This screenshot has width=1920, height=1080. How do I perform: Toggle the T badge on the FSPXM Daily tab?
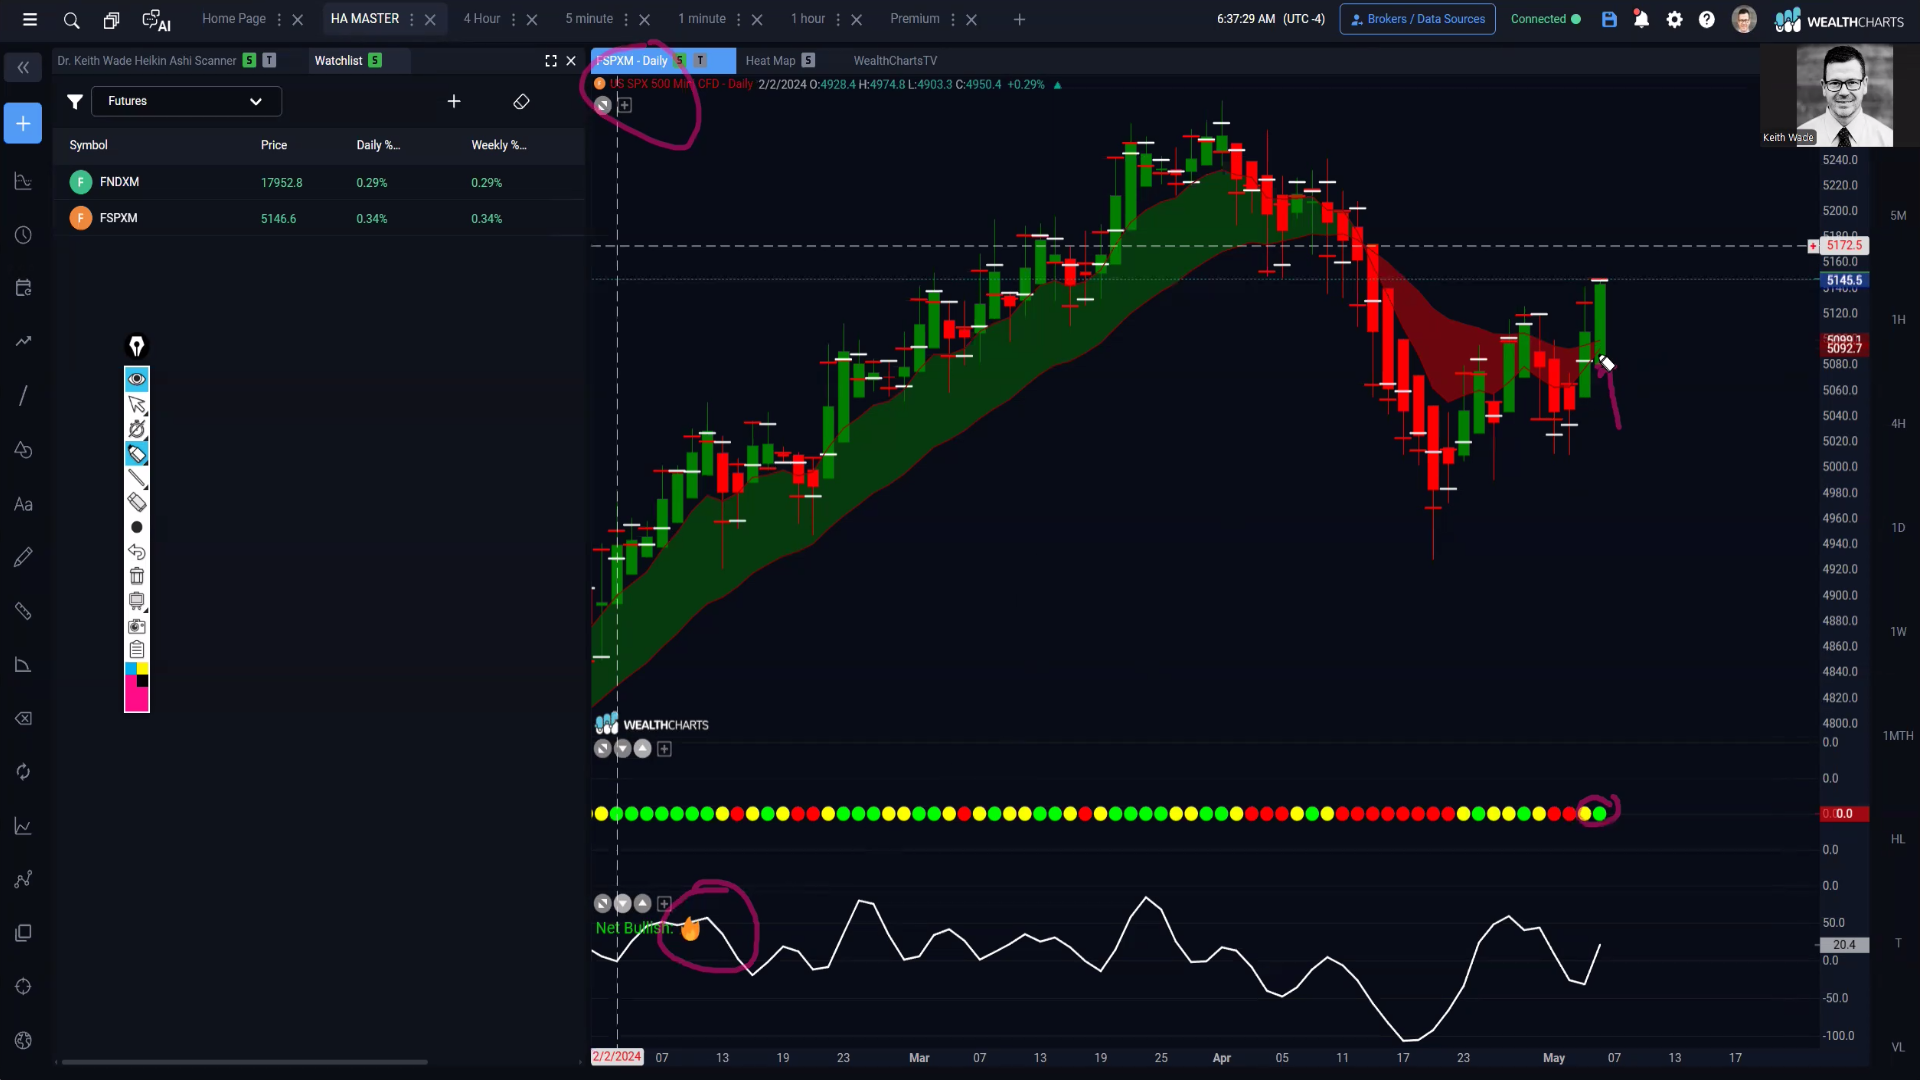(700, 61)
